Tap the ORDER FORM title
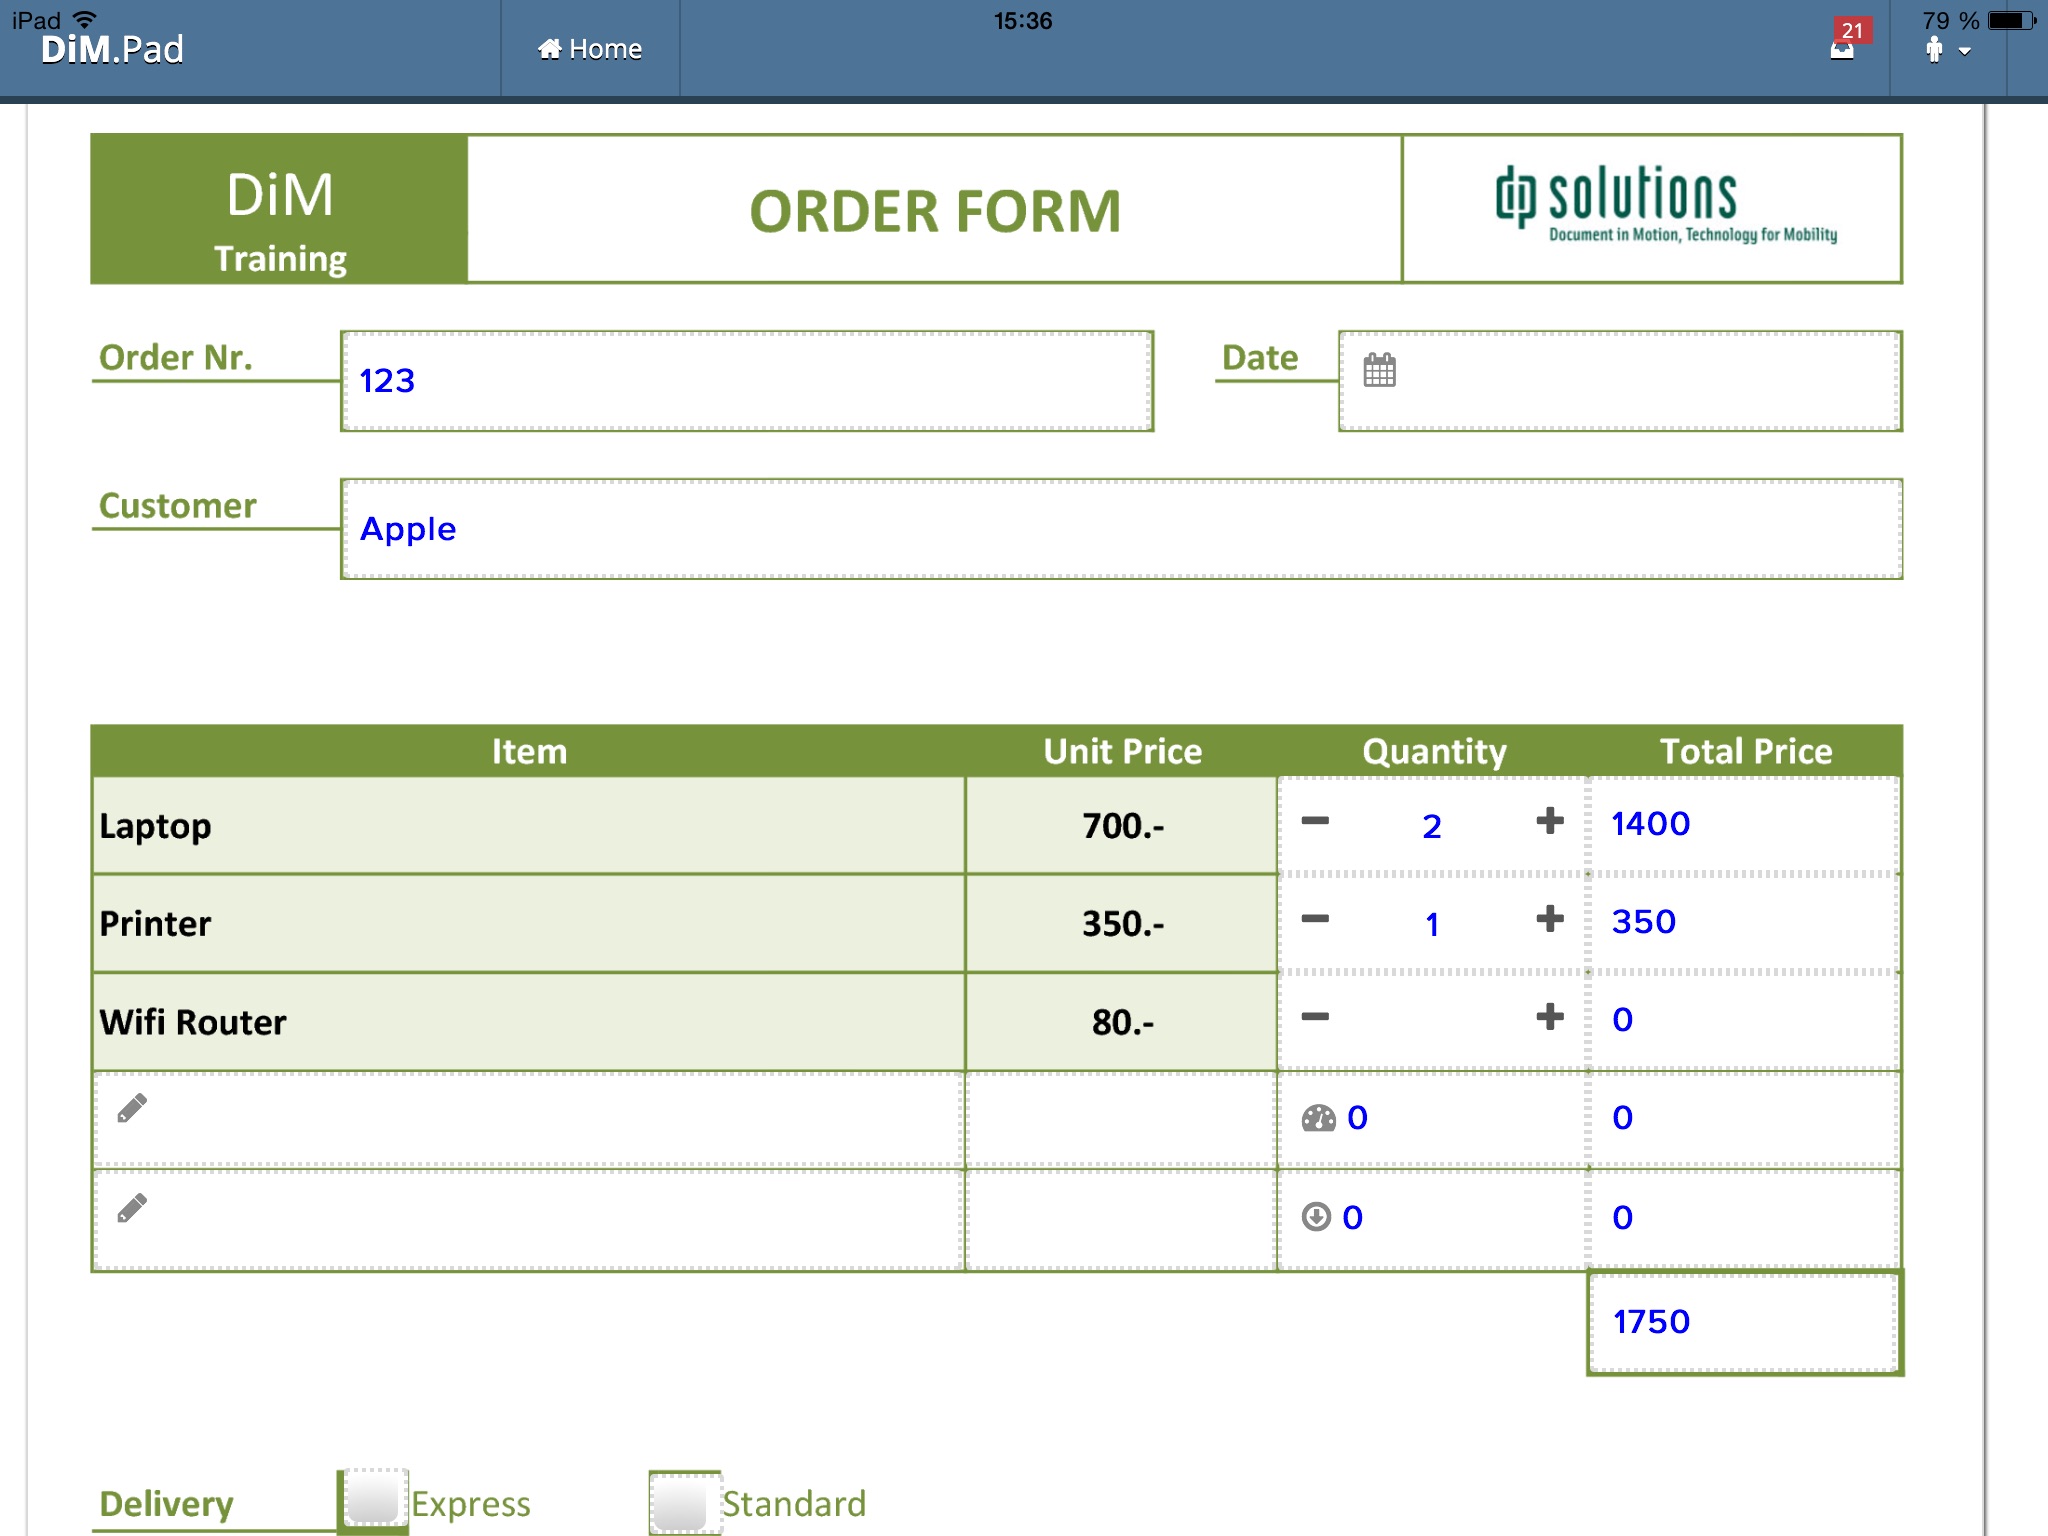The width and height of the screenshot is (2048, 1536). 935,211
